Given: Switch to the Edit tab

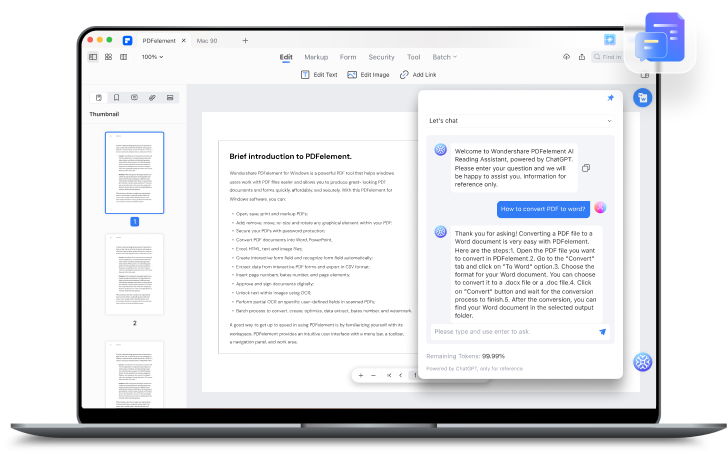Looking at the screenshot, I should click(286, 57).
